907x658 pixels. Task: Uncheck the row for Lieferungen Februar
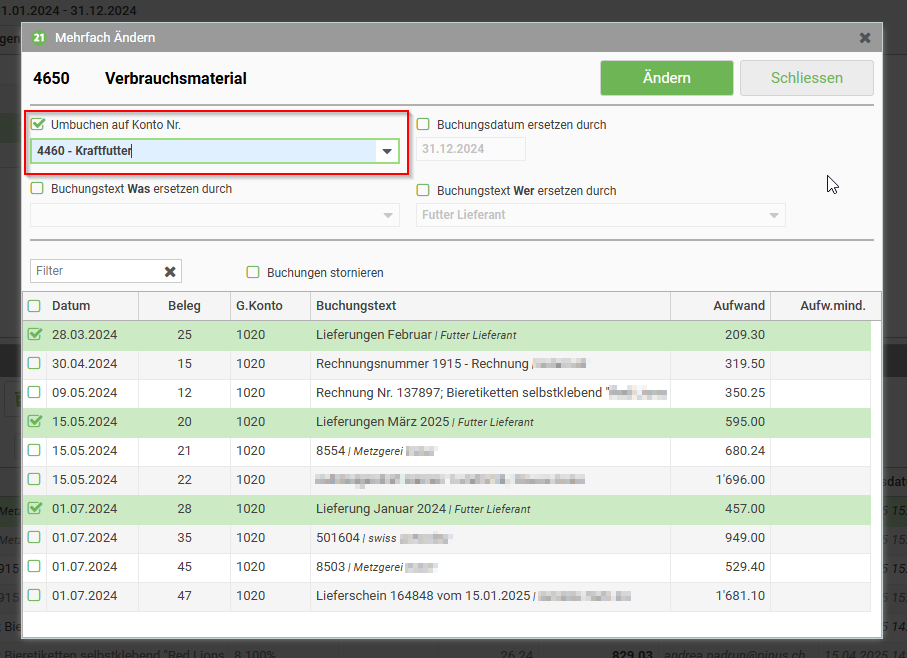pyautogui.click(x=35, y=335)
